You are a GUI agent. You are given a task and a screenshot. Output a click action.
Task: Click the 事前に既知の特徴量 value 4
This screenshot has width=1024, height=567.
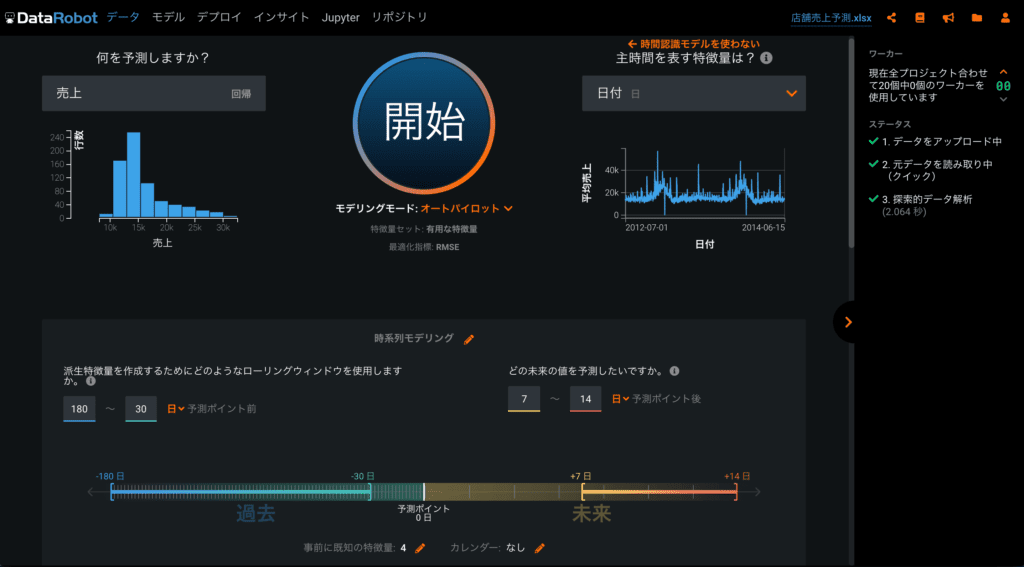point(403,548)
